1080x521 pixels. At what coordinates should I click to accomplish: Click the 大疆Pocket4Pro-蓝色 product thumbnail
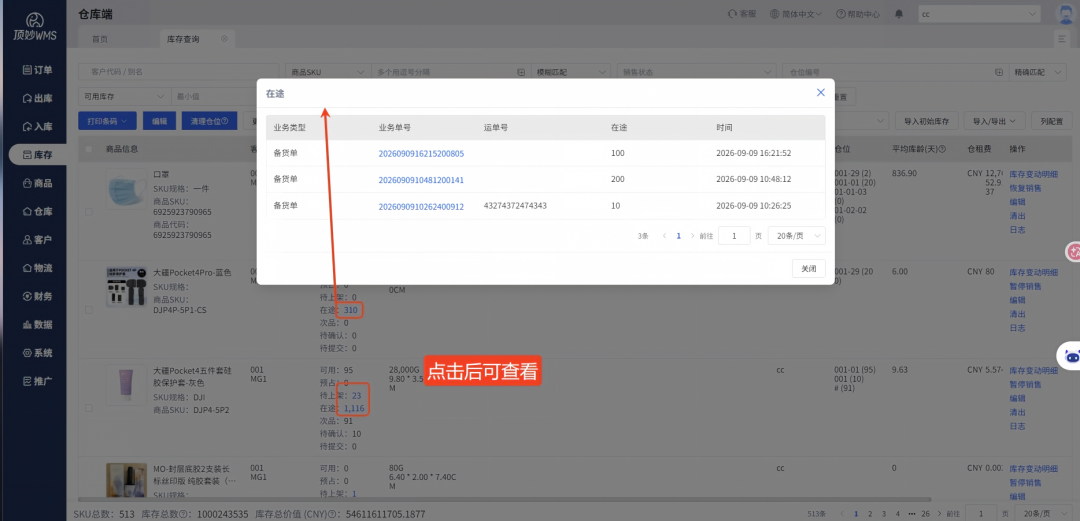(x=126, y=287)
